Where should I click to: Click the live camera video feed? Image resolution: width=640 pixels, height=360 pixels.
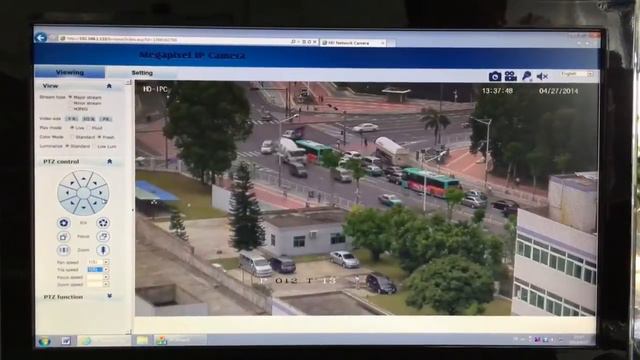tap(366, 198)
